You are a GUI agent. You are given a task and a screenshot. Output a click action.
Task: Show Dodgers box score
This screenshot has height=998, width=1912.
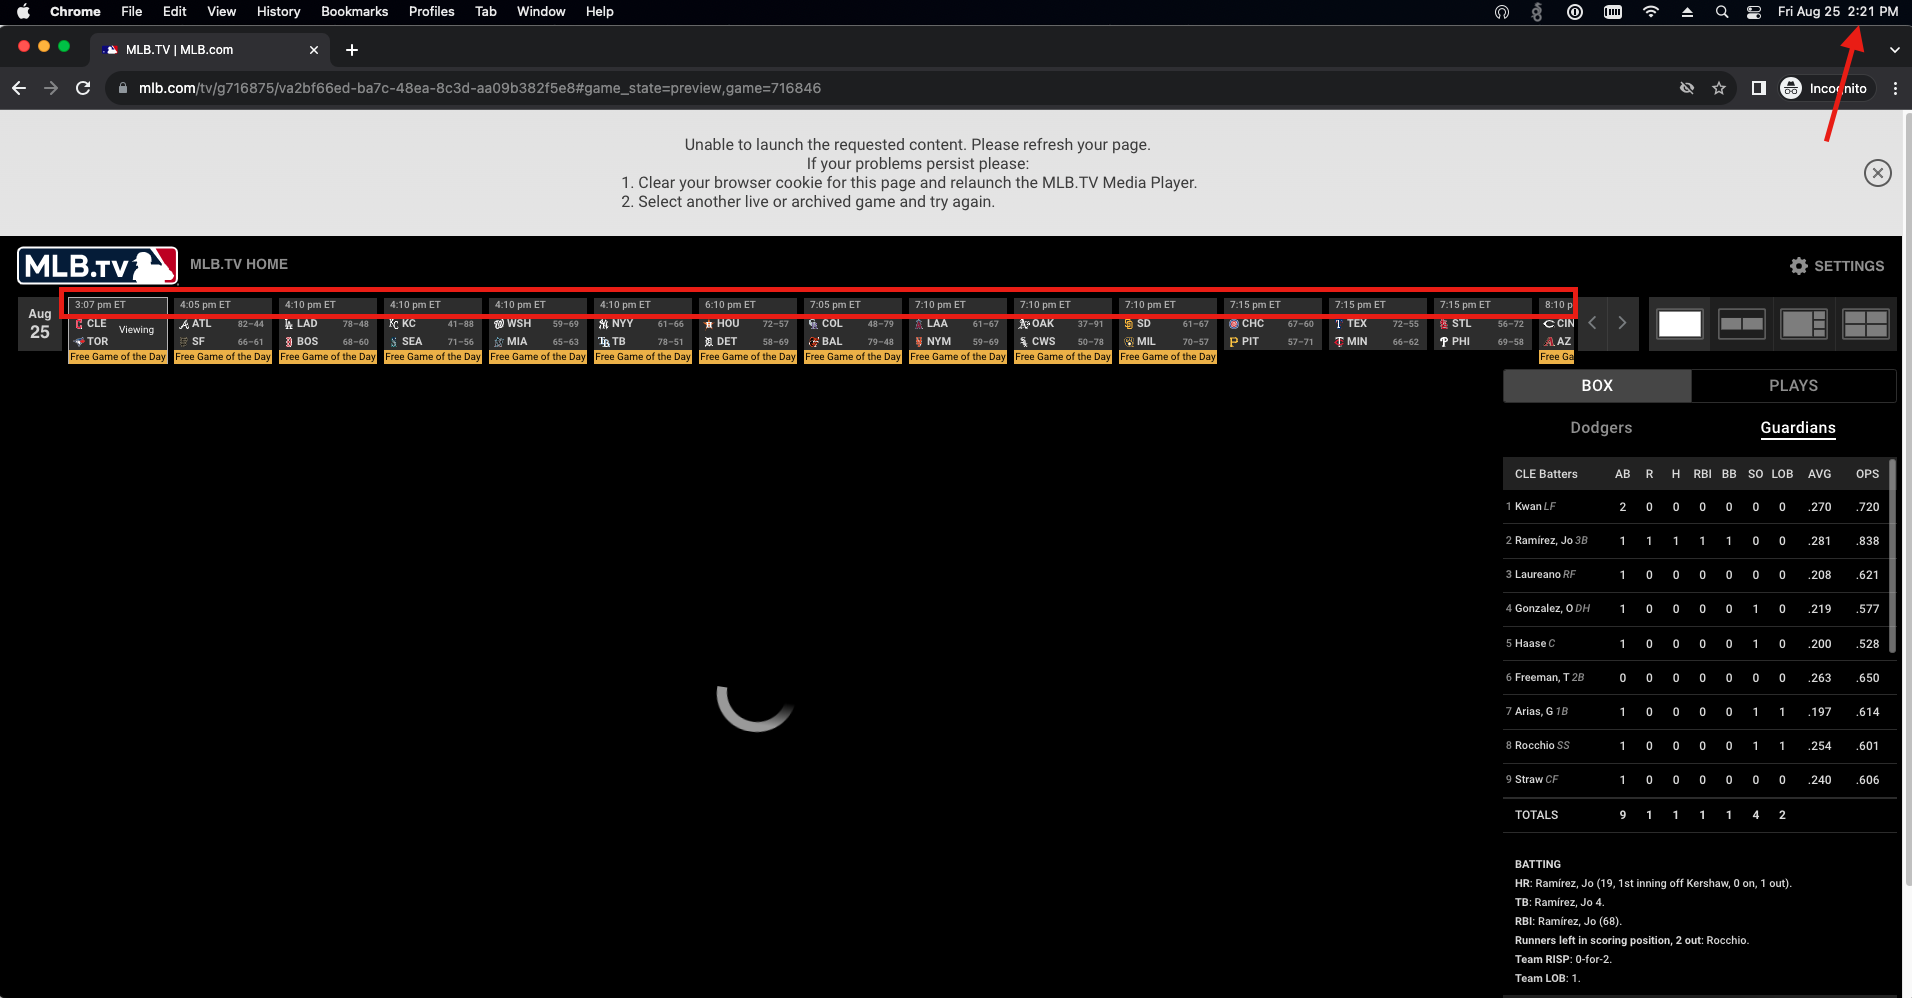(x=1601, y=428)
